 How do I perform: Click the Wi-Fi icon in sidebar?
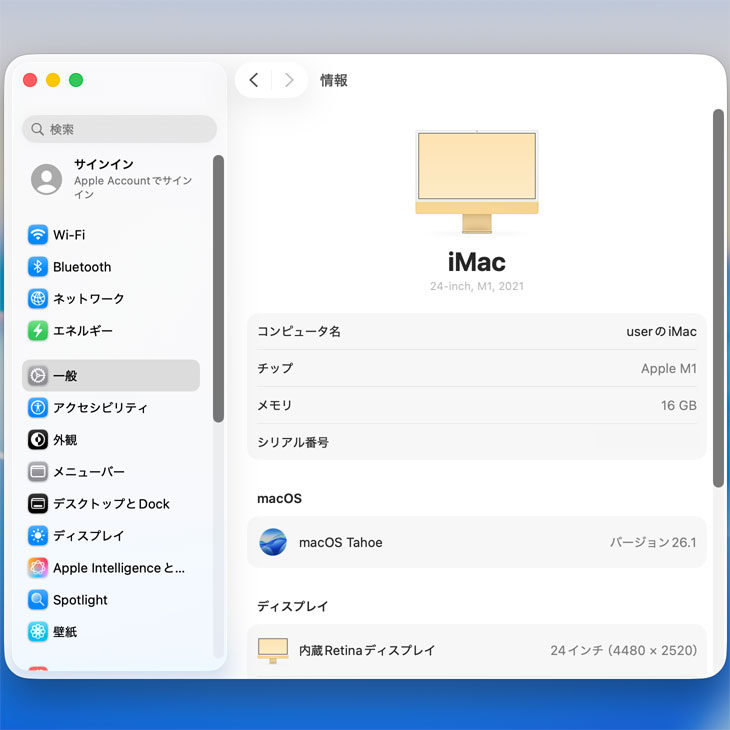click(x=38, y=235)
